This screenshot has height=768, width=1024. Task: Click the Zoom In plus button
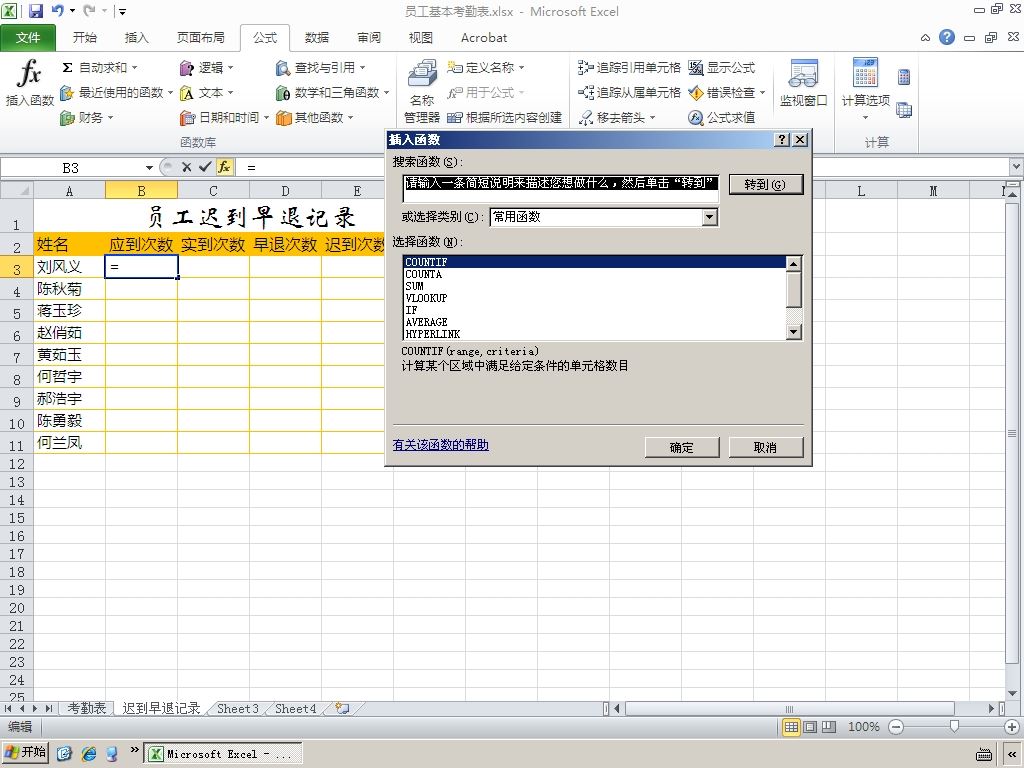pyautogui.click(x=1012, y=727)
